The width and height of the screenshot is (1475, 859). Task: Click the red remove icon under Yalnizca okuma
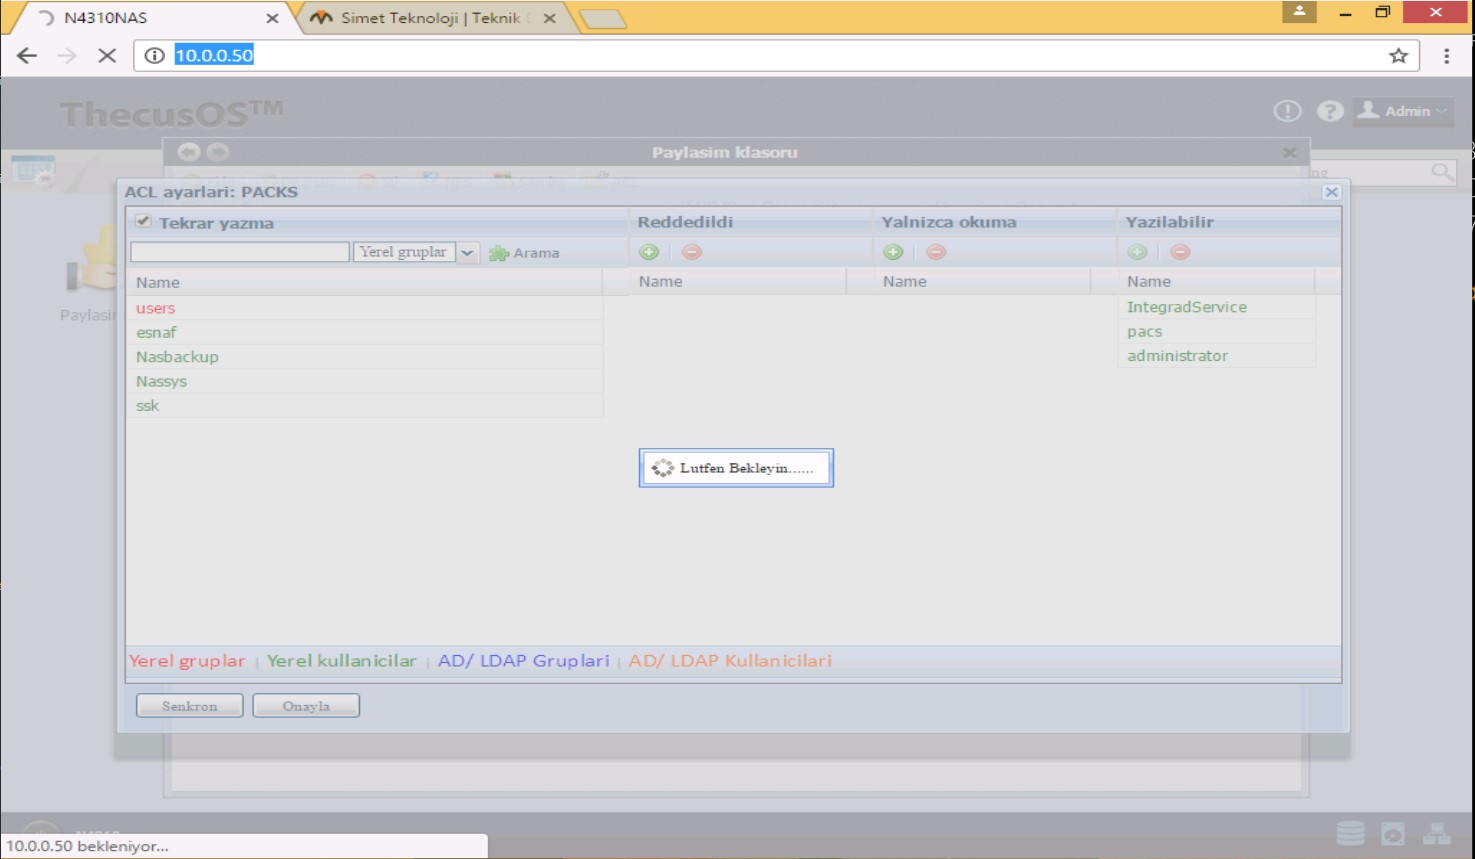tap(936, 252)
